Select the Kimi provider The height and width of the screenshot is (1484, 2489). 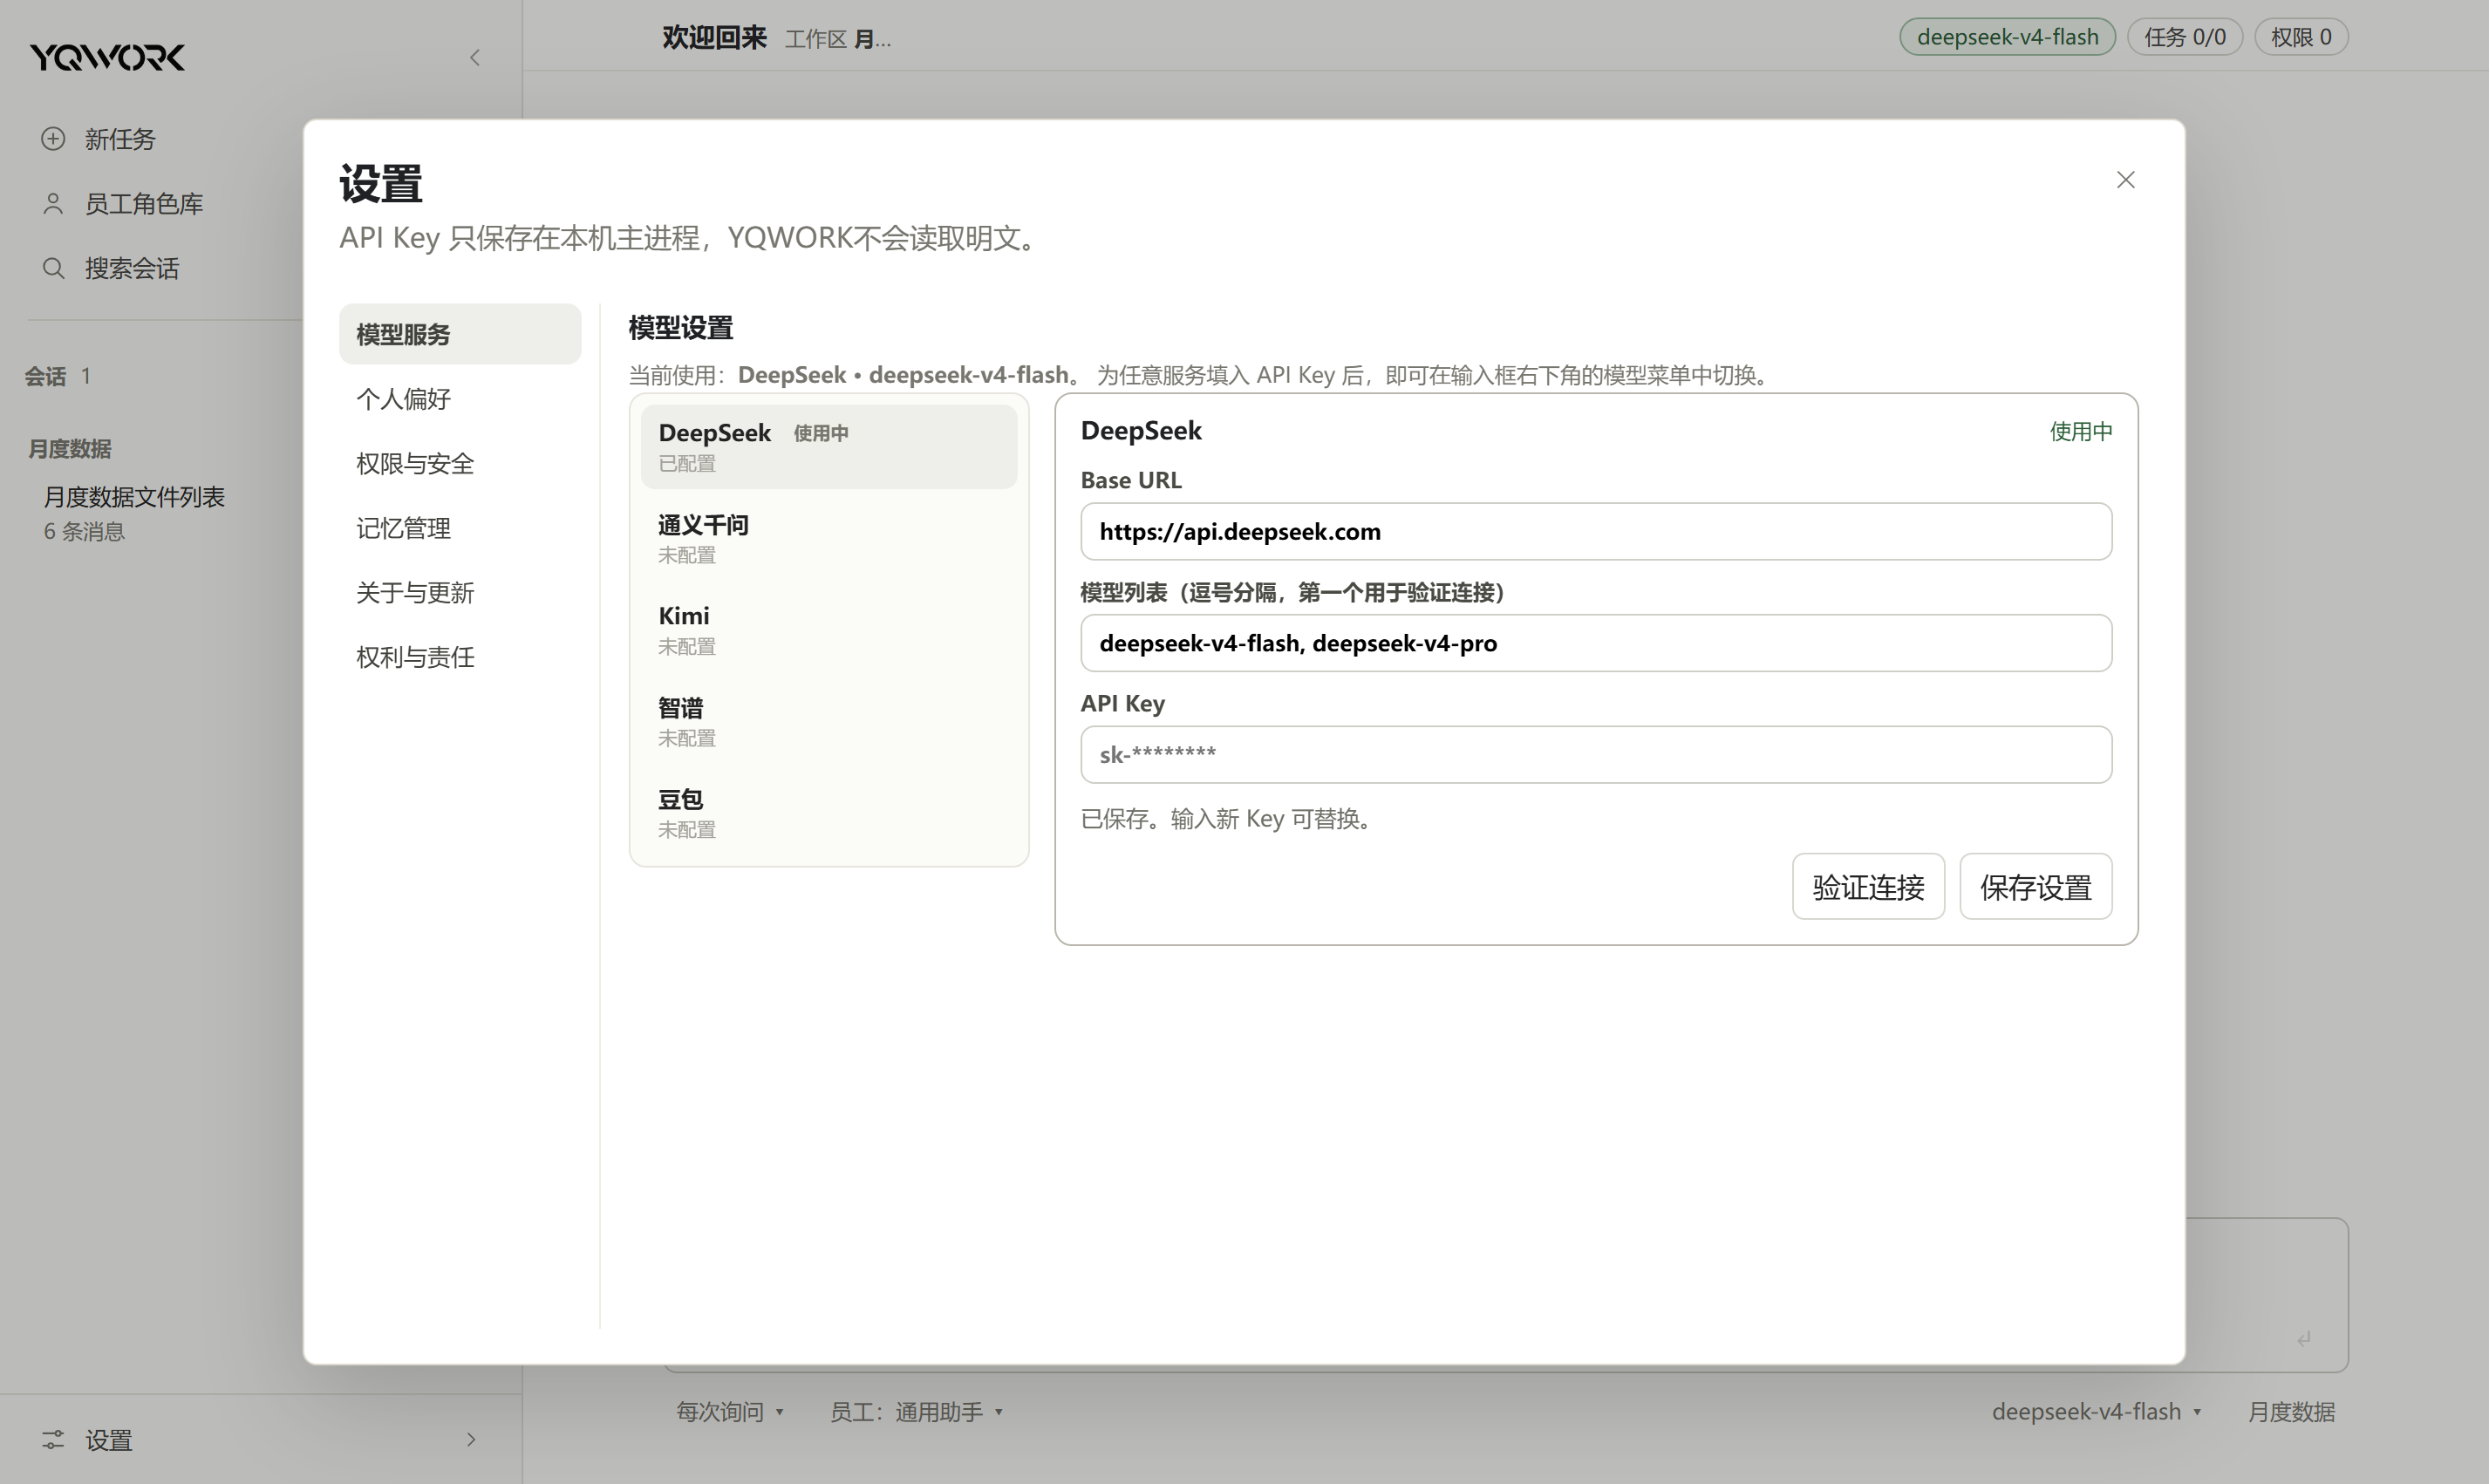829,629
